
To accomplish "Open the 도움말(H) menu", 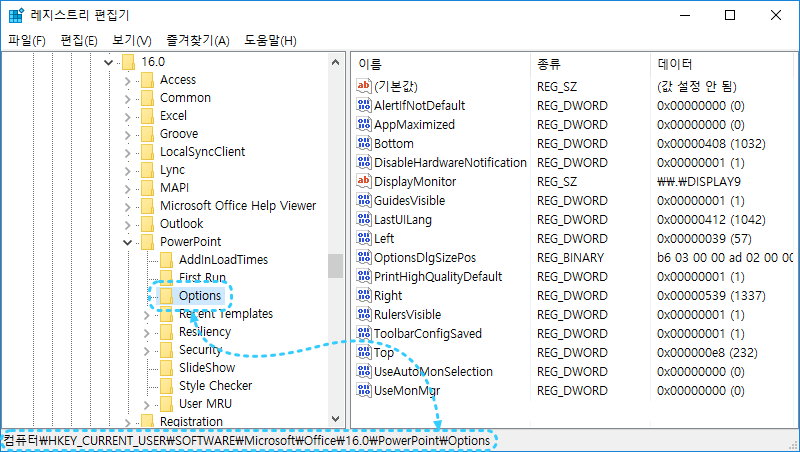I will click(270, 40).
